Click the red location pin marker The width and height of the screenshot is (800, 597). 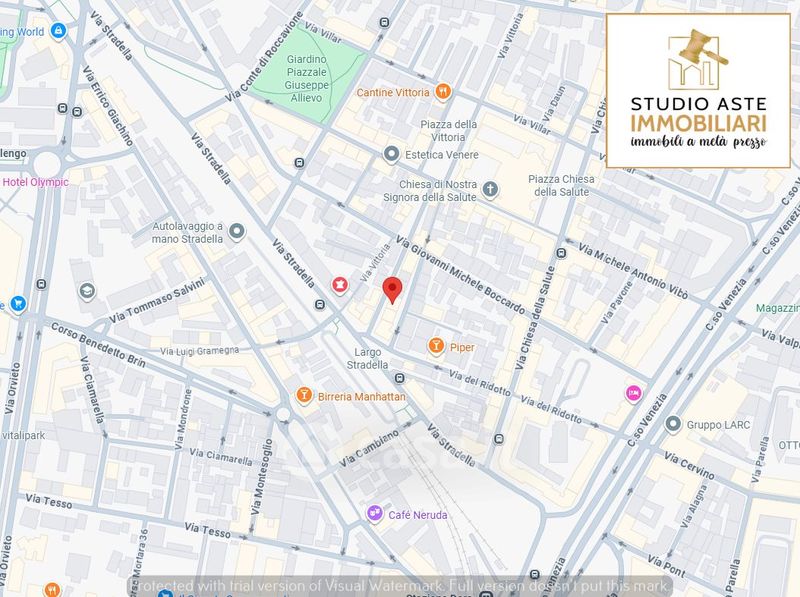click(393, 289)
